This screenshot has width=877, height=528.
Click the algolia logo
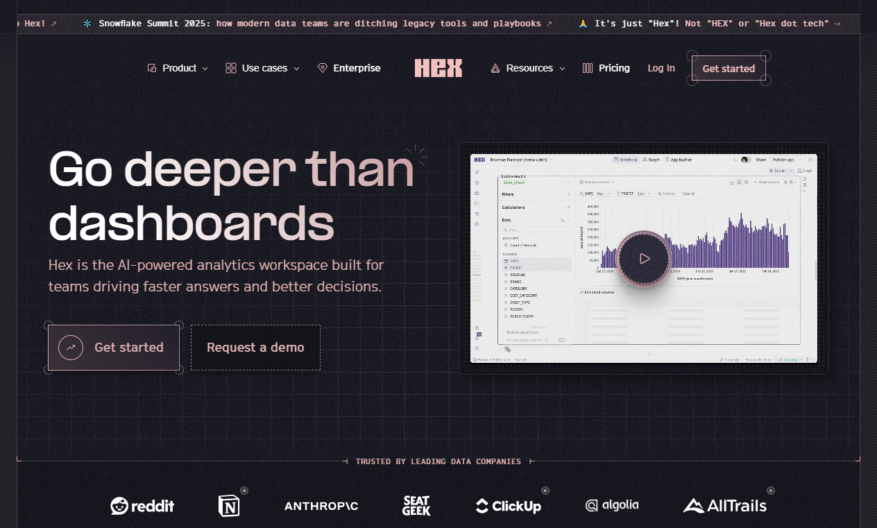612,506
